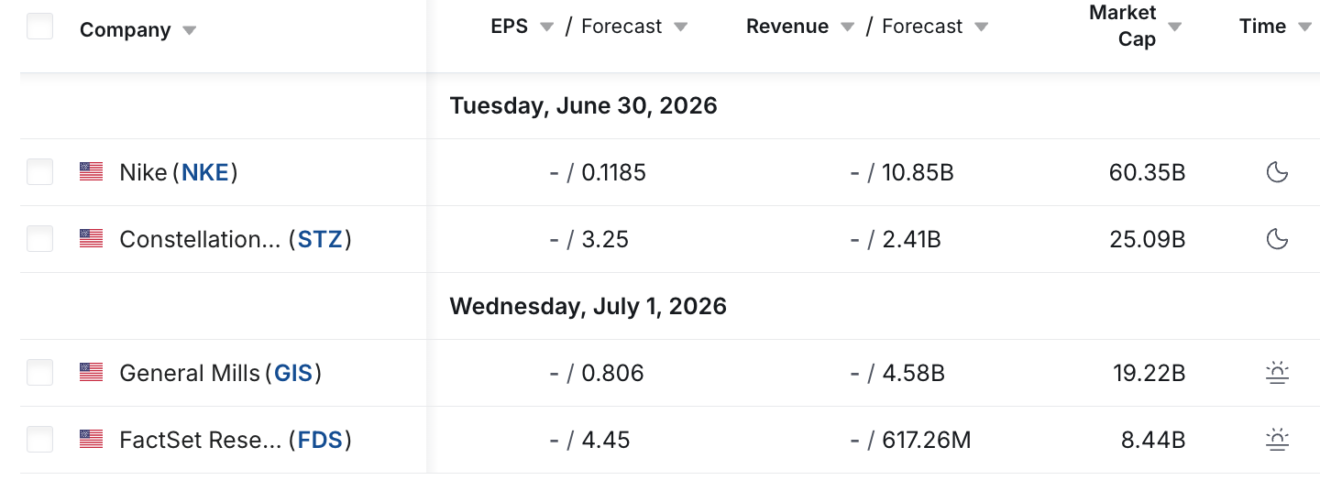Sort by Time column arrow
This screenshot has height=491, width=1320.
pyautogui.click(x=1304, y=27)
